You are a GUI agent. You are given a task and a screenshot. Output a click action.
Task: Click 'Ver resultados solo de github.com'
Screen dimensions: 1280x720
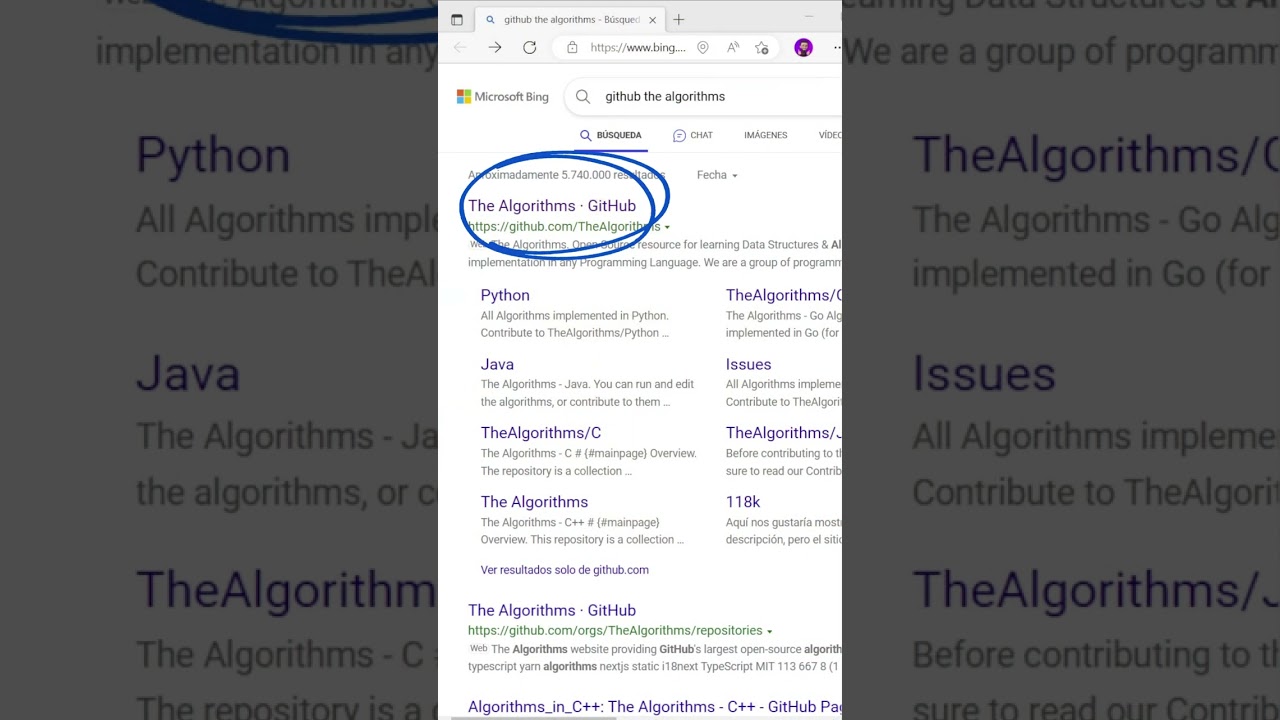565,570
